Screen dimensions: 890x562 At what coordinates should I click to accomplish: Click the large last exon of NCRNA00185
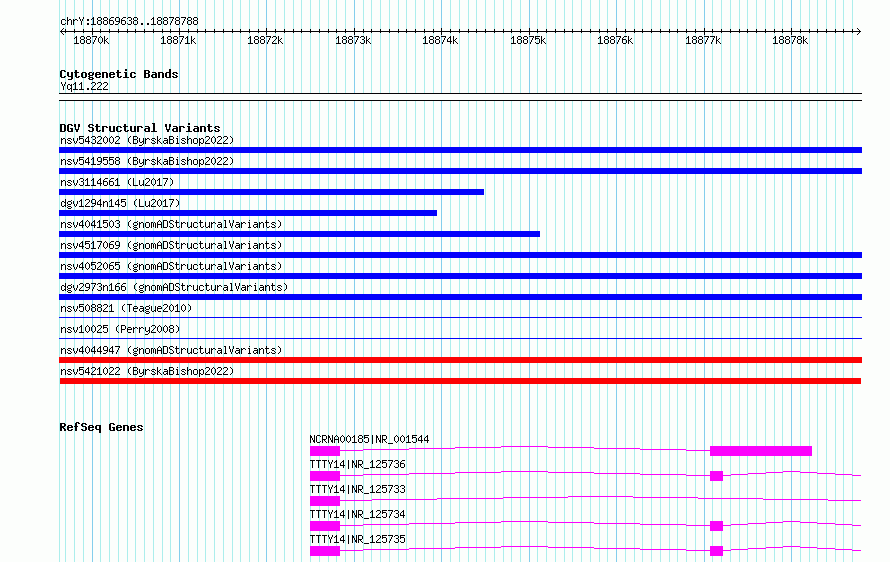coord(761,451)
